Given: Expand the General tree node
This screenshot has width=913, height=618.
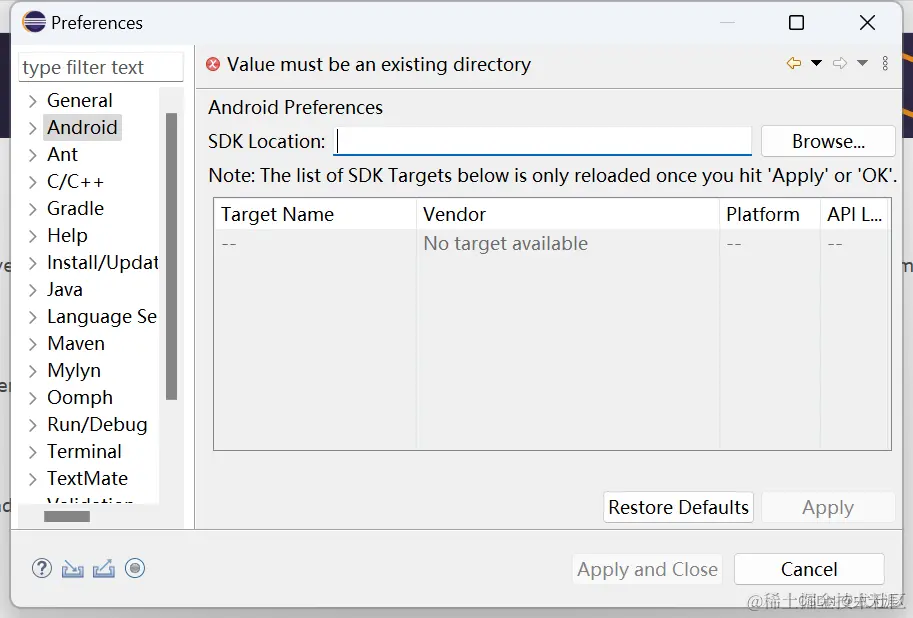Looking at the screenshot, I should coord(33,101).
